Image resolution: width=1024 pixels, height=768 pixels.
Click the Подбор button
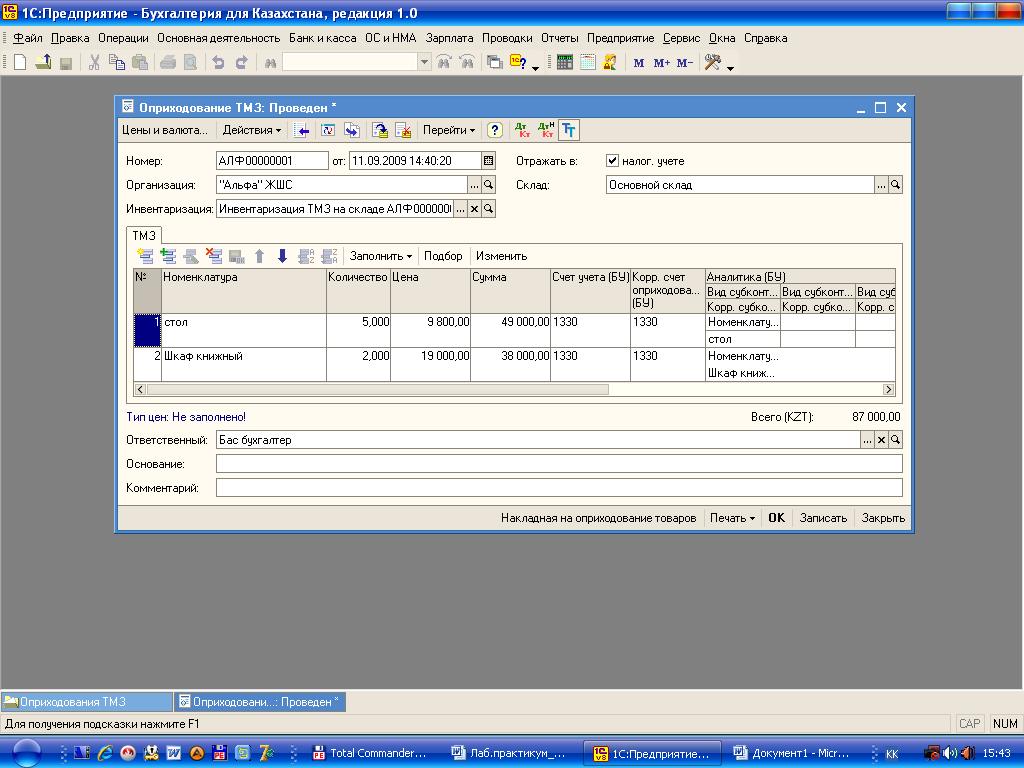click(x=443, y=256)
